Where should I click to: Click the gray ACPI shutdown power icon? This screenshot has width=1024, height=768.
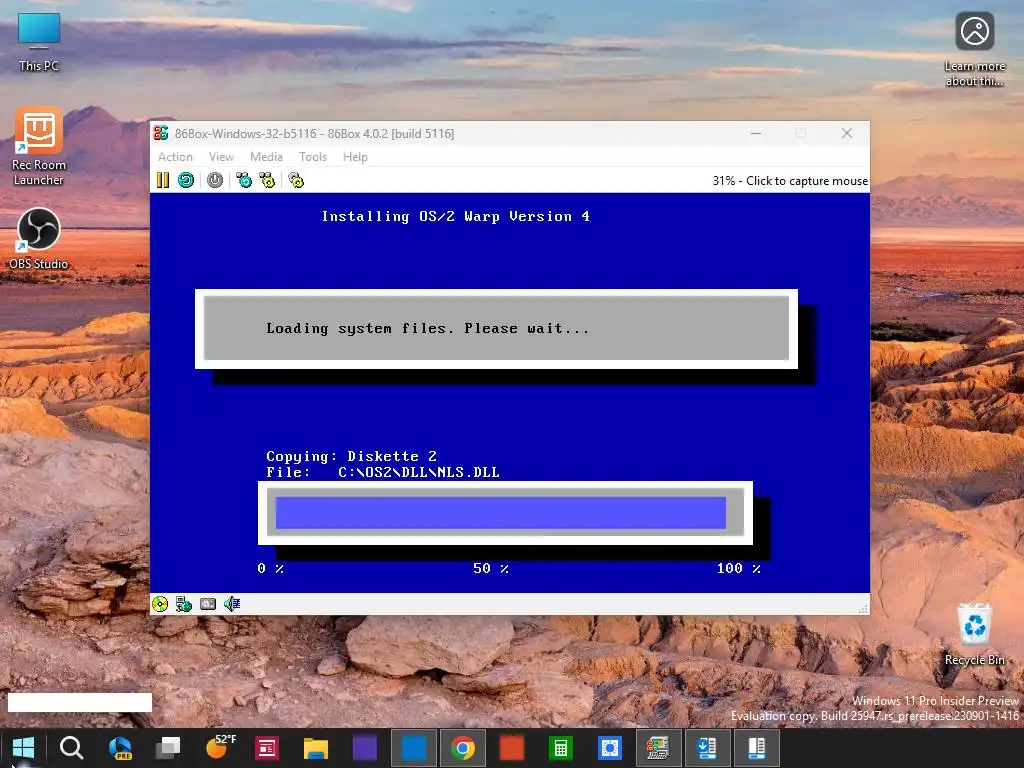point(215,180)
